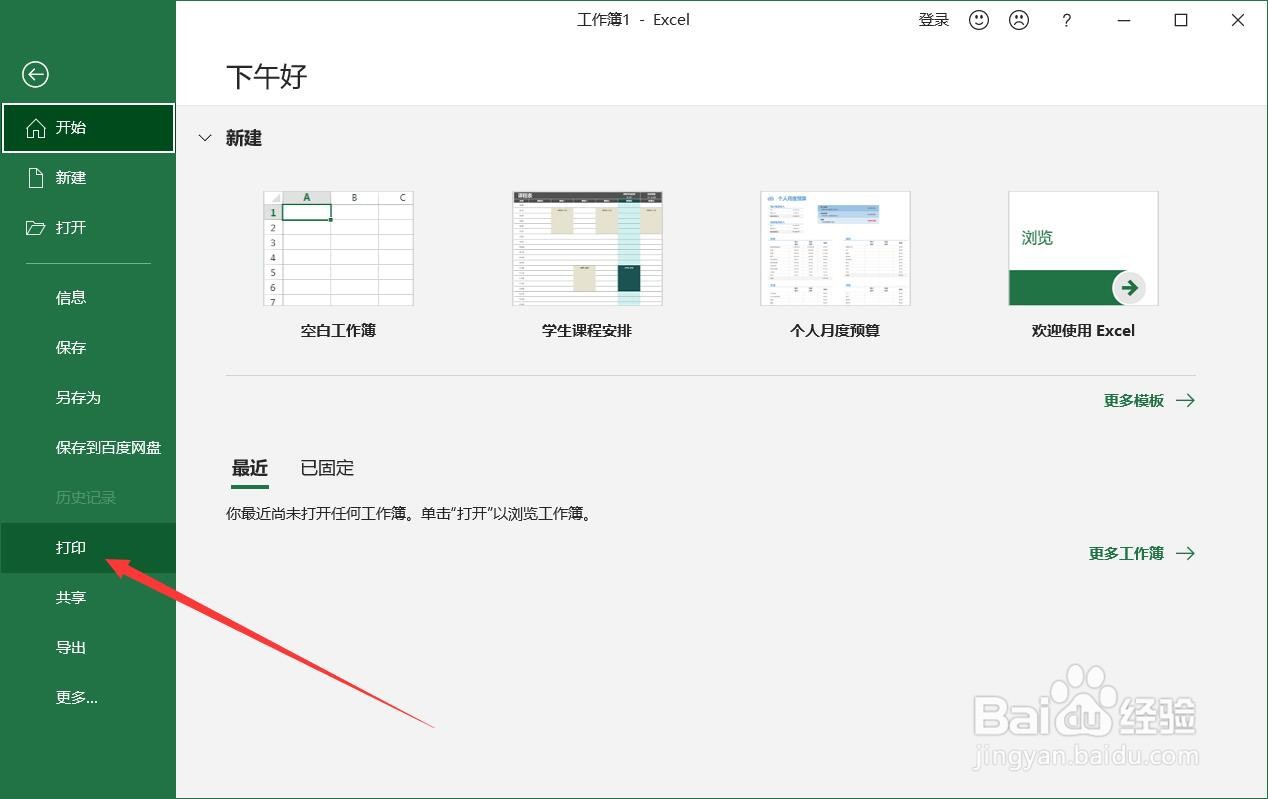Image resolution: width=1268 pixels, height=799 pixels.
Task: Select 新建 in the sidebar
Action: pyautogui.click(x=88, y=178)
